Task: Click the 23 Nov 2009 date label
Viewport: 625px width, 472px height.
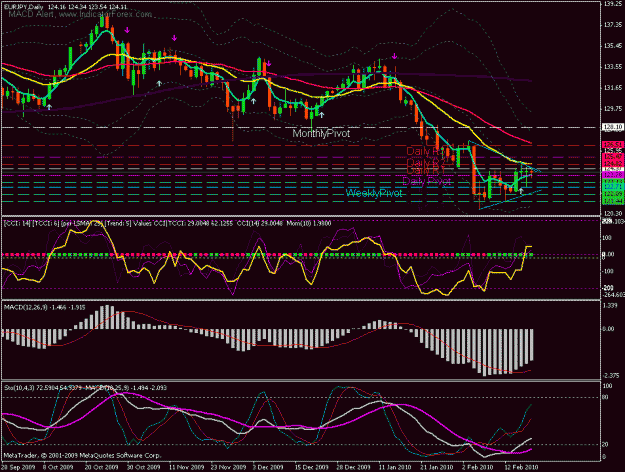Action: 228,467
